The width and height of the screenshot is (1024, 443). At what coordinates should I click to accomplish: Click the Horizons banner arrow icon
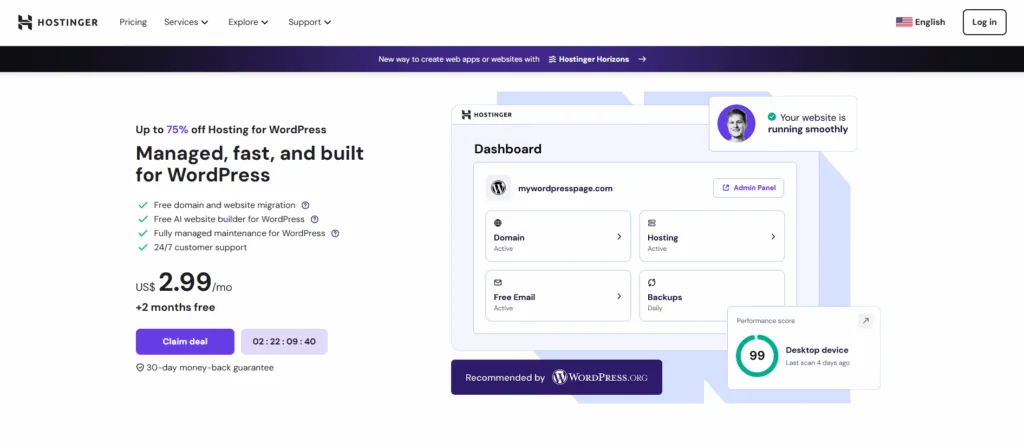pyautogui.click(x=642, y=59)
